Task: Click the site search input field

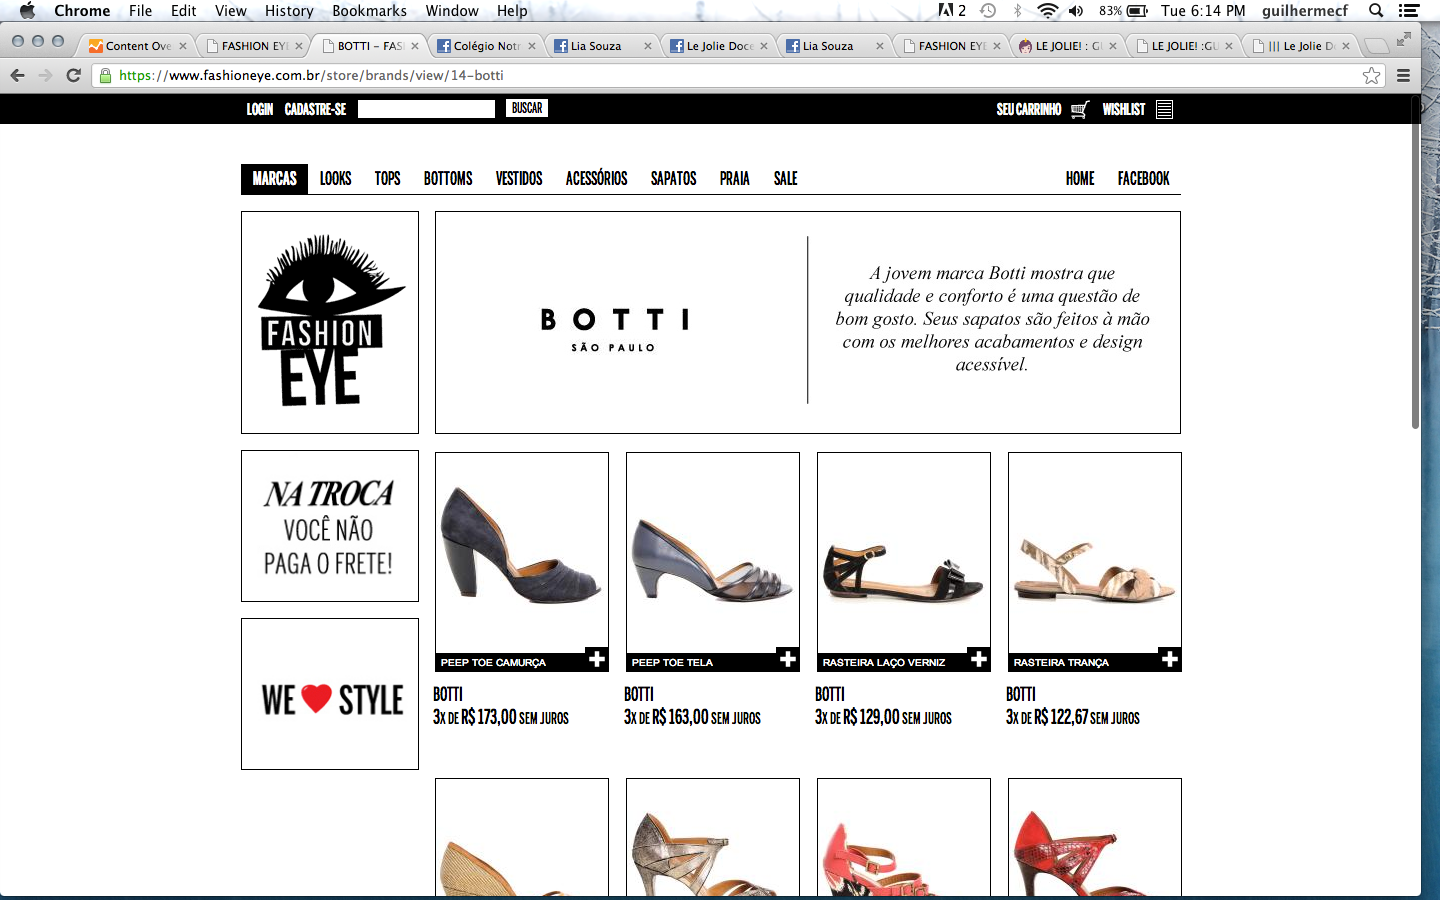Action: click(x=426, y=109)
